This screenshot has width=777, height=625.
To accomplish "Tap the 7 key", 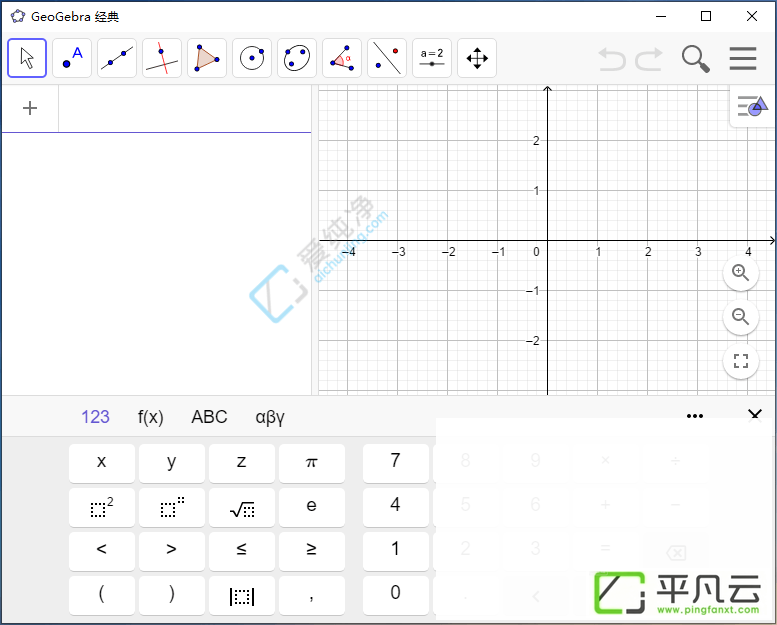I will pyautogui.click(x=395, y=463).
